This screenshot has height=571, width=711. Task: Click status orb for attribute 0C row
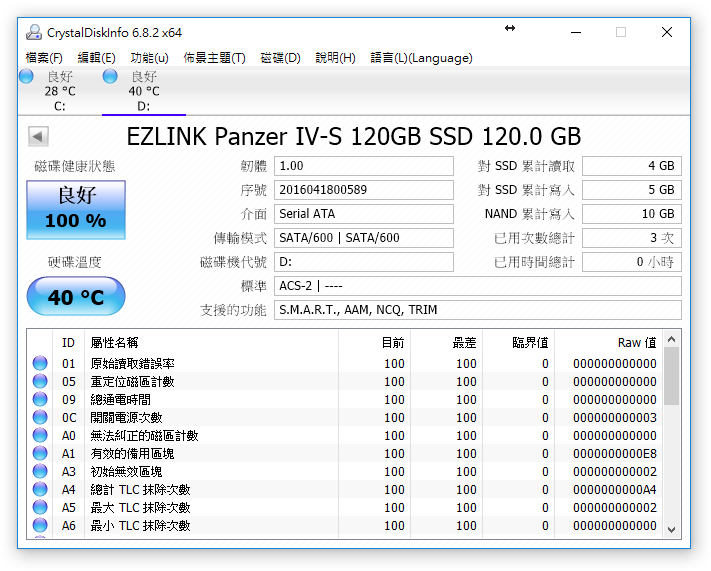[40, 417]
